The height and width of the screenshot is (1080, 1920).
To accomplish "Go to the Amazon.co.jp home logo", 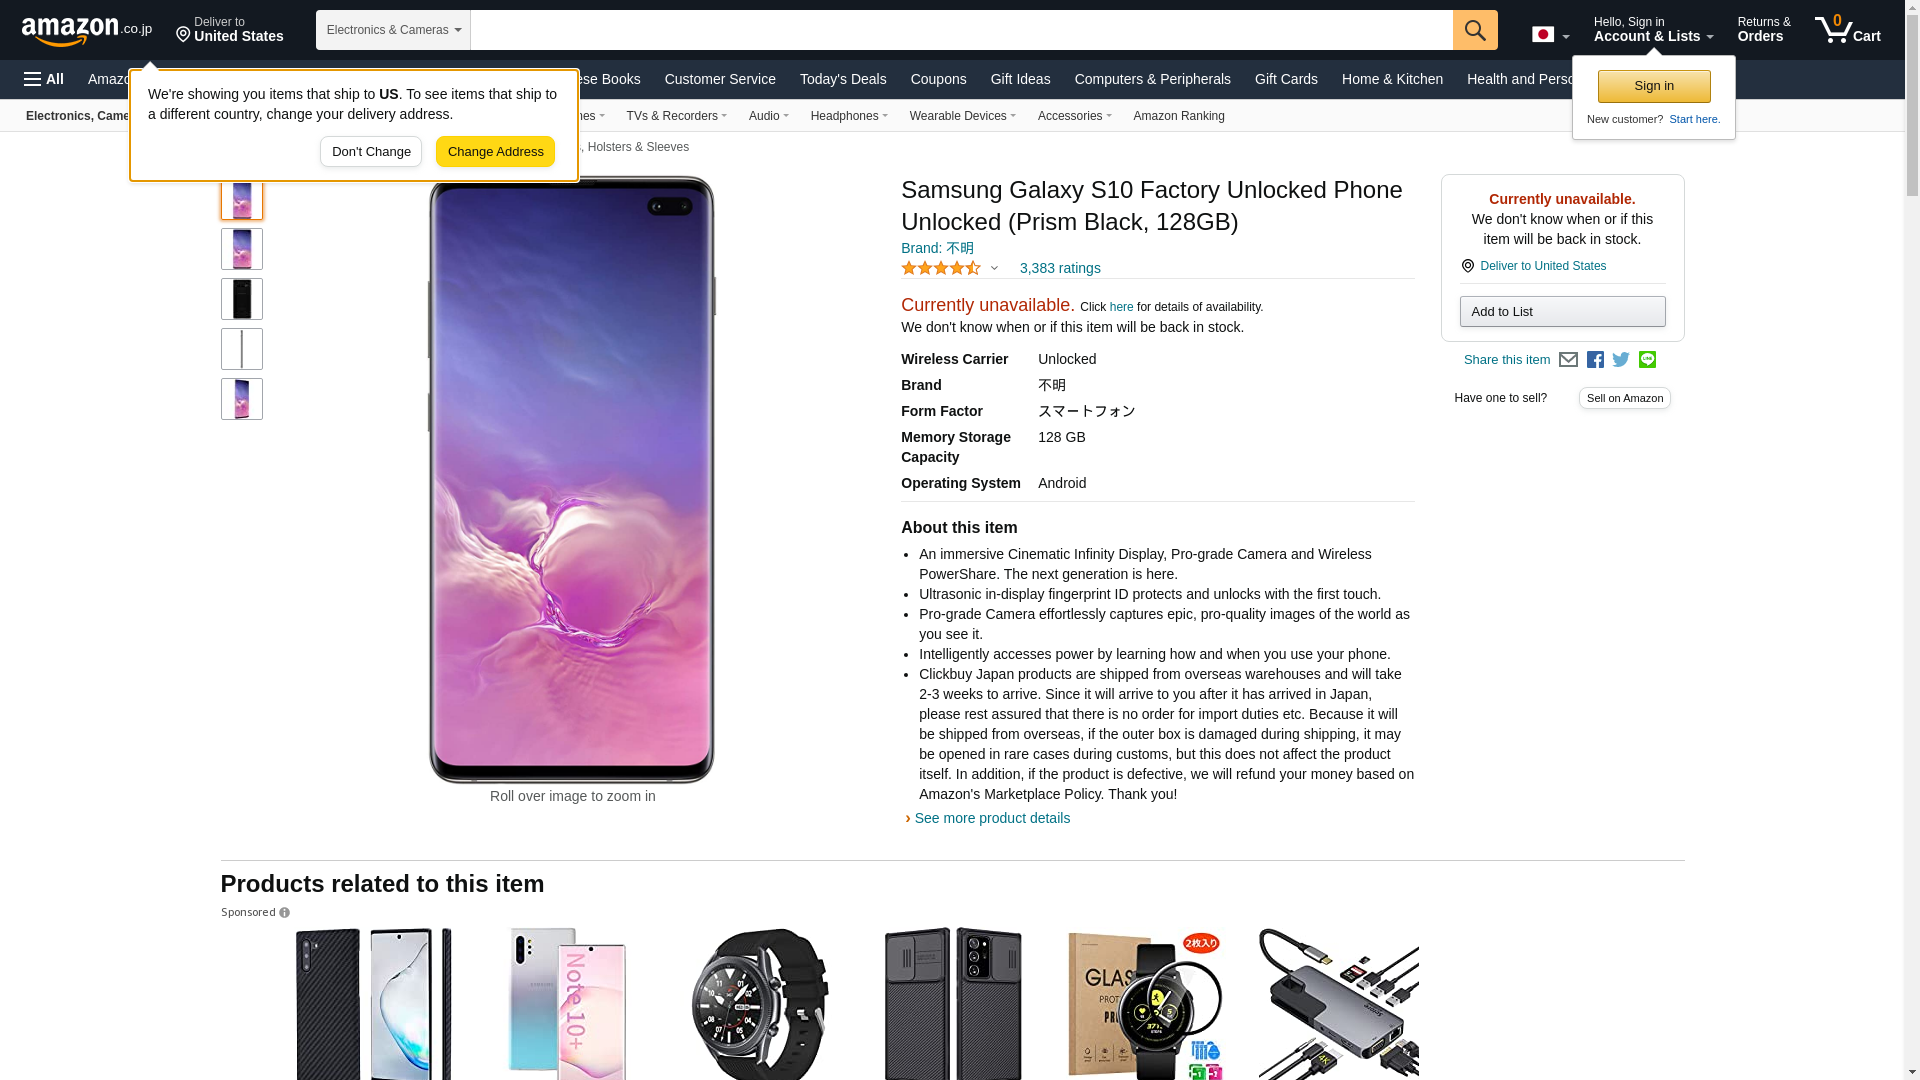I will pyautogui.click(x=87, y=31).
